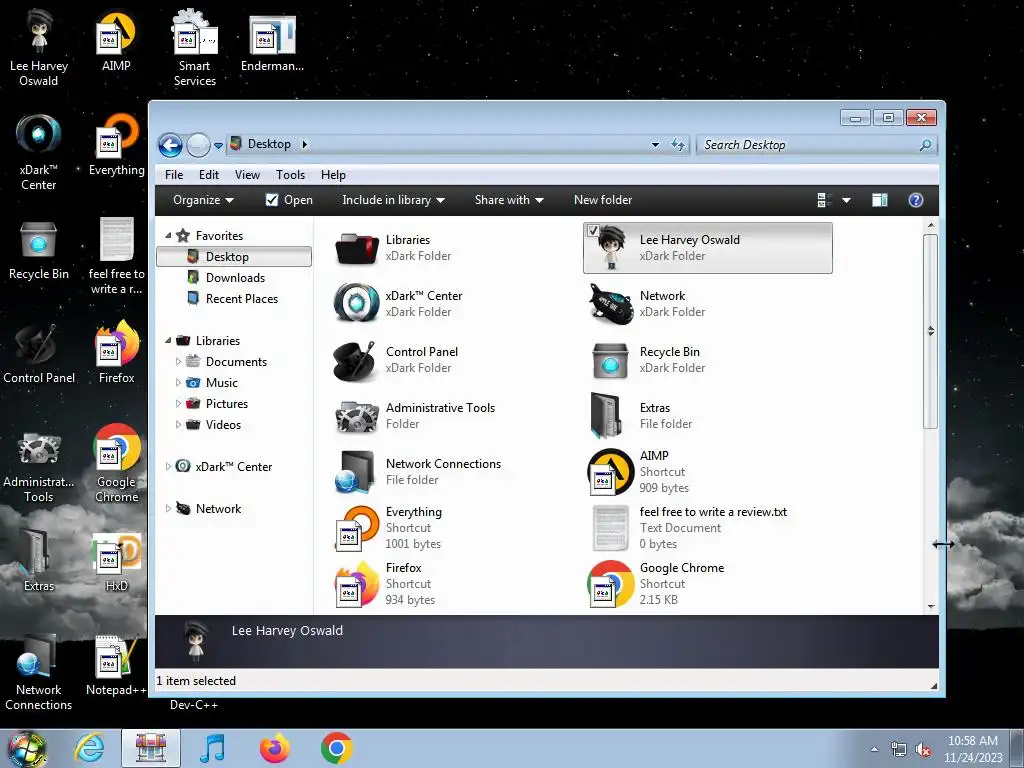Open the File menu
The height and width of the screenshot is (768, 1024).
click(x=174, y=174)
